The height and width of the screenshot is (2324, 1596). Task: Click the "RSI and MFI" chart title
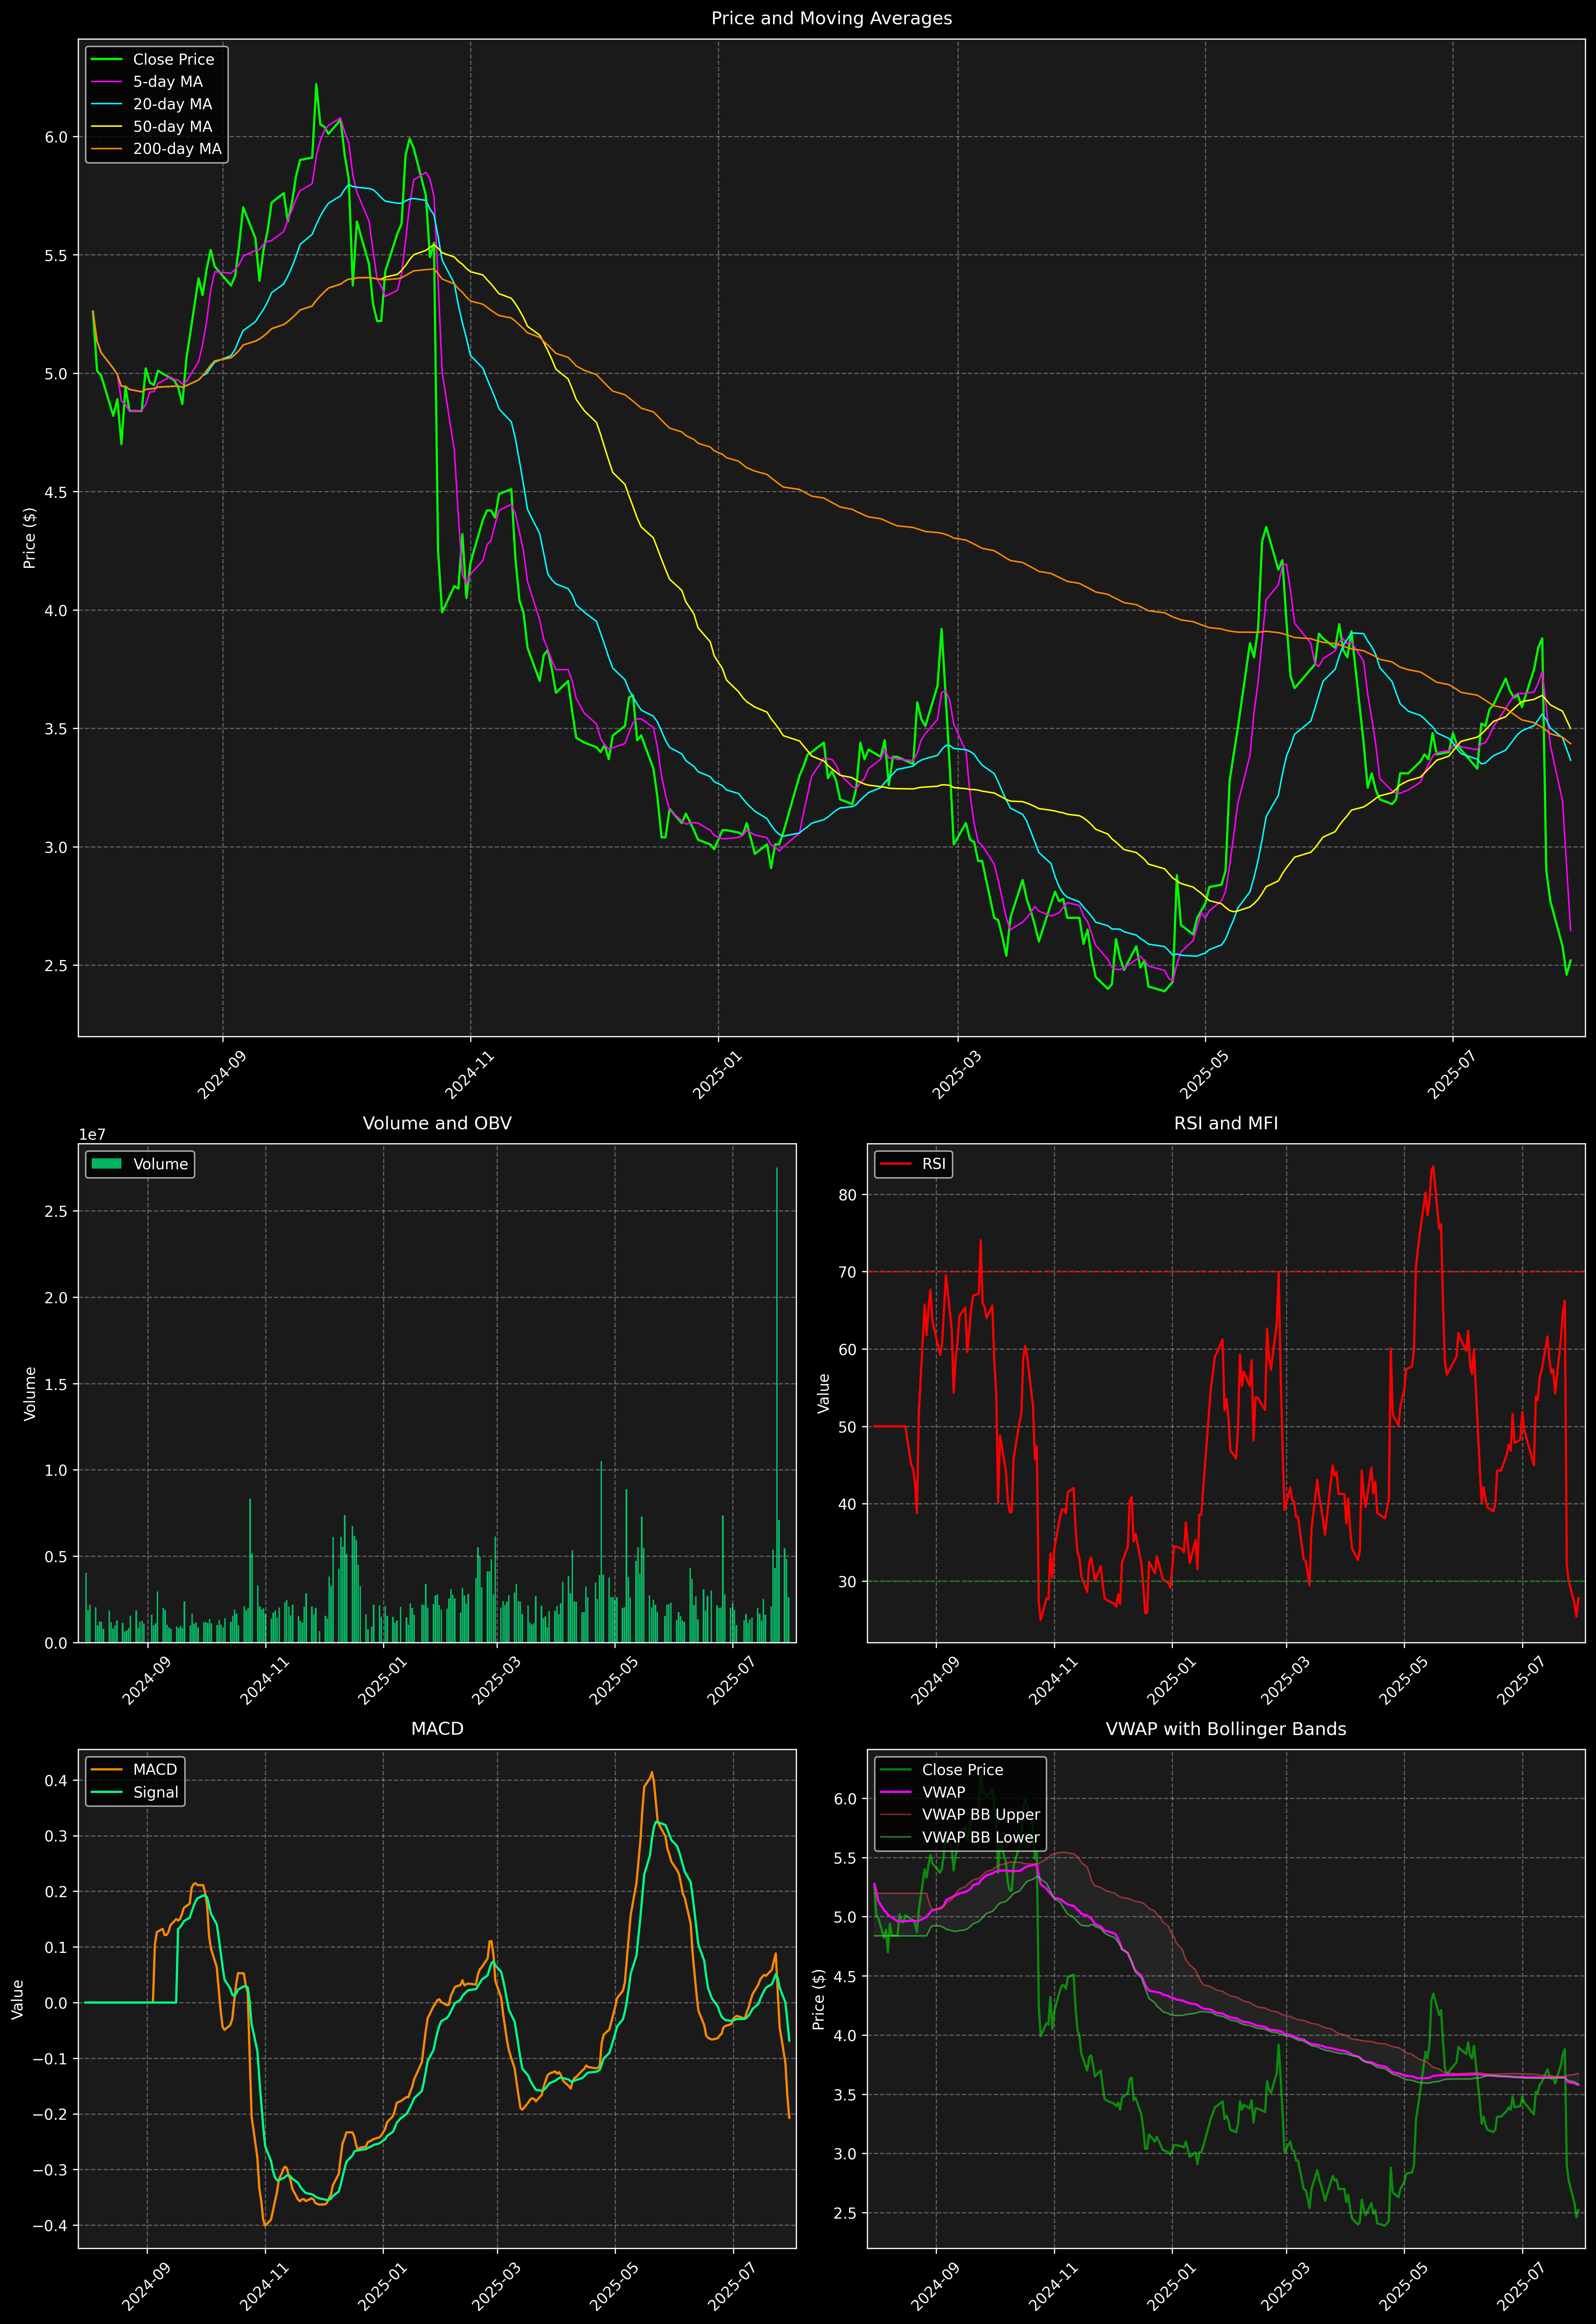1226,1123
